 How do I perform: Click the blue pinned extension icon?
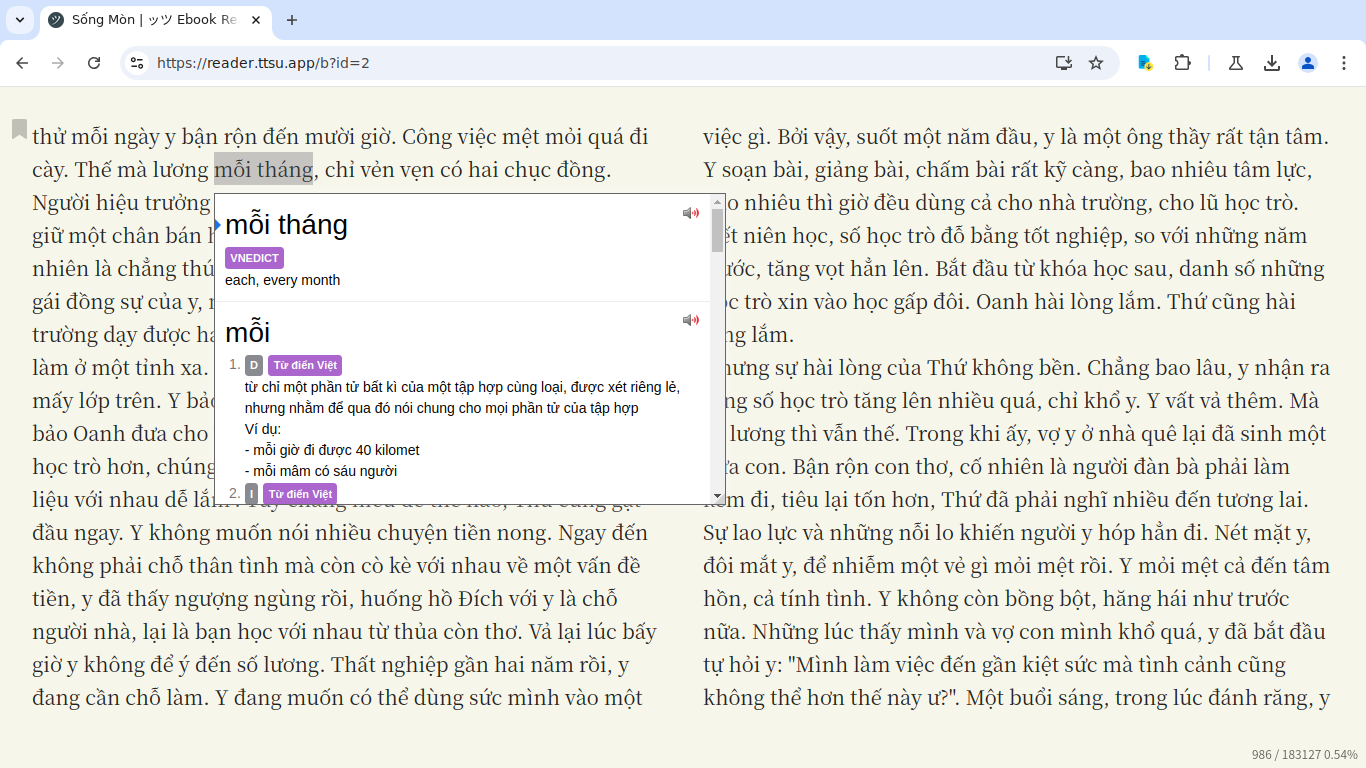[1146, 63]
